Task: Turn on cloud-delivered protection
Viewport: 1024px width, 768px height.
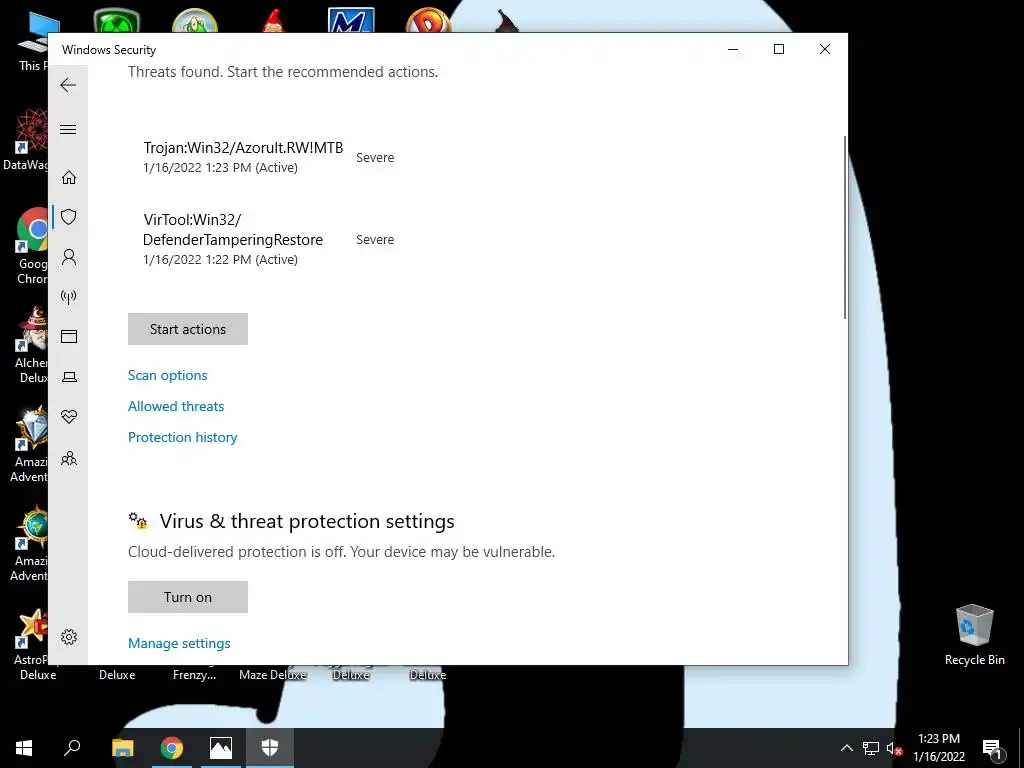Action: point(187,597)
